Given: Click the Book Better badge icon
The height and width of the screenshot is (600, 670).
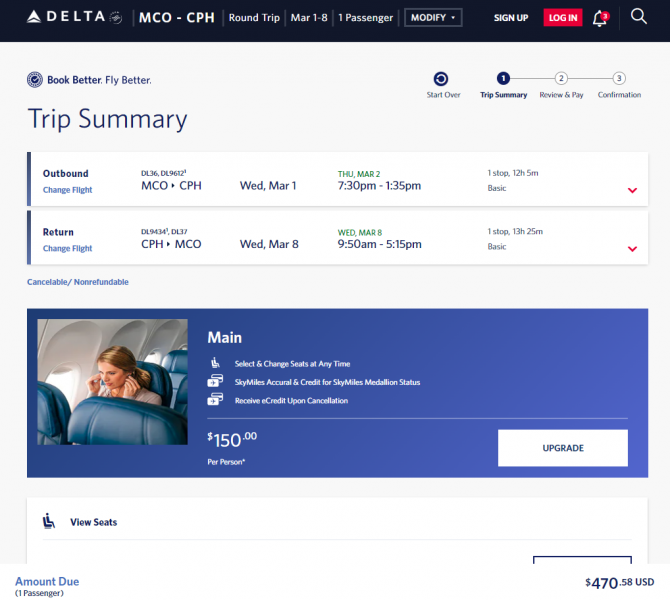Looking at the screenshot, I should point(35,79).
